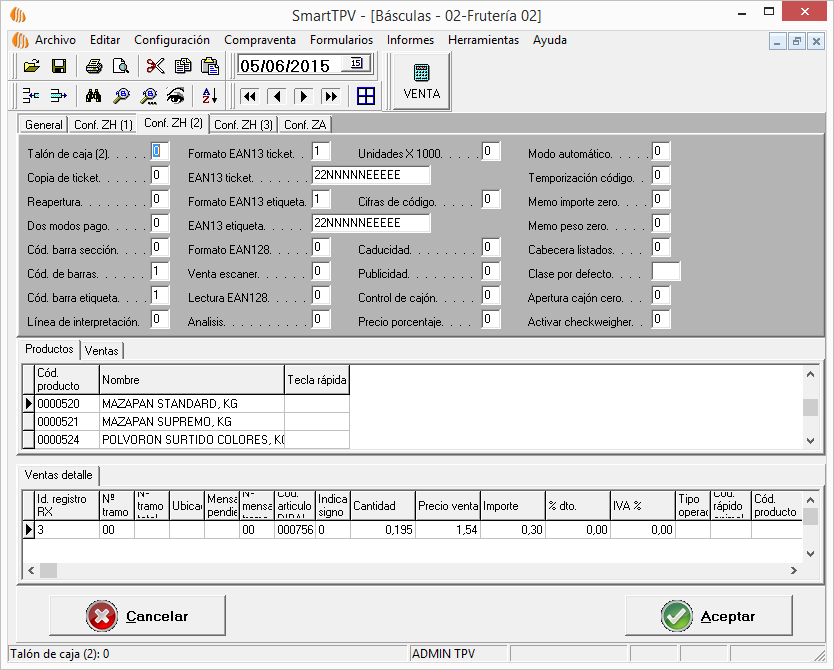Click the Activar checkweigher field
This screenshot has width=834, height=670.
[661, 319]
